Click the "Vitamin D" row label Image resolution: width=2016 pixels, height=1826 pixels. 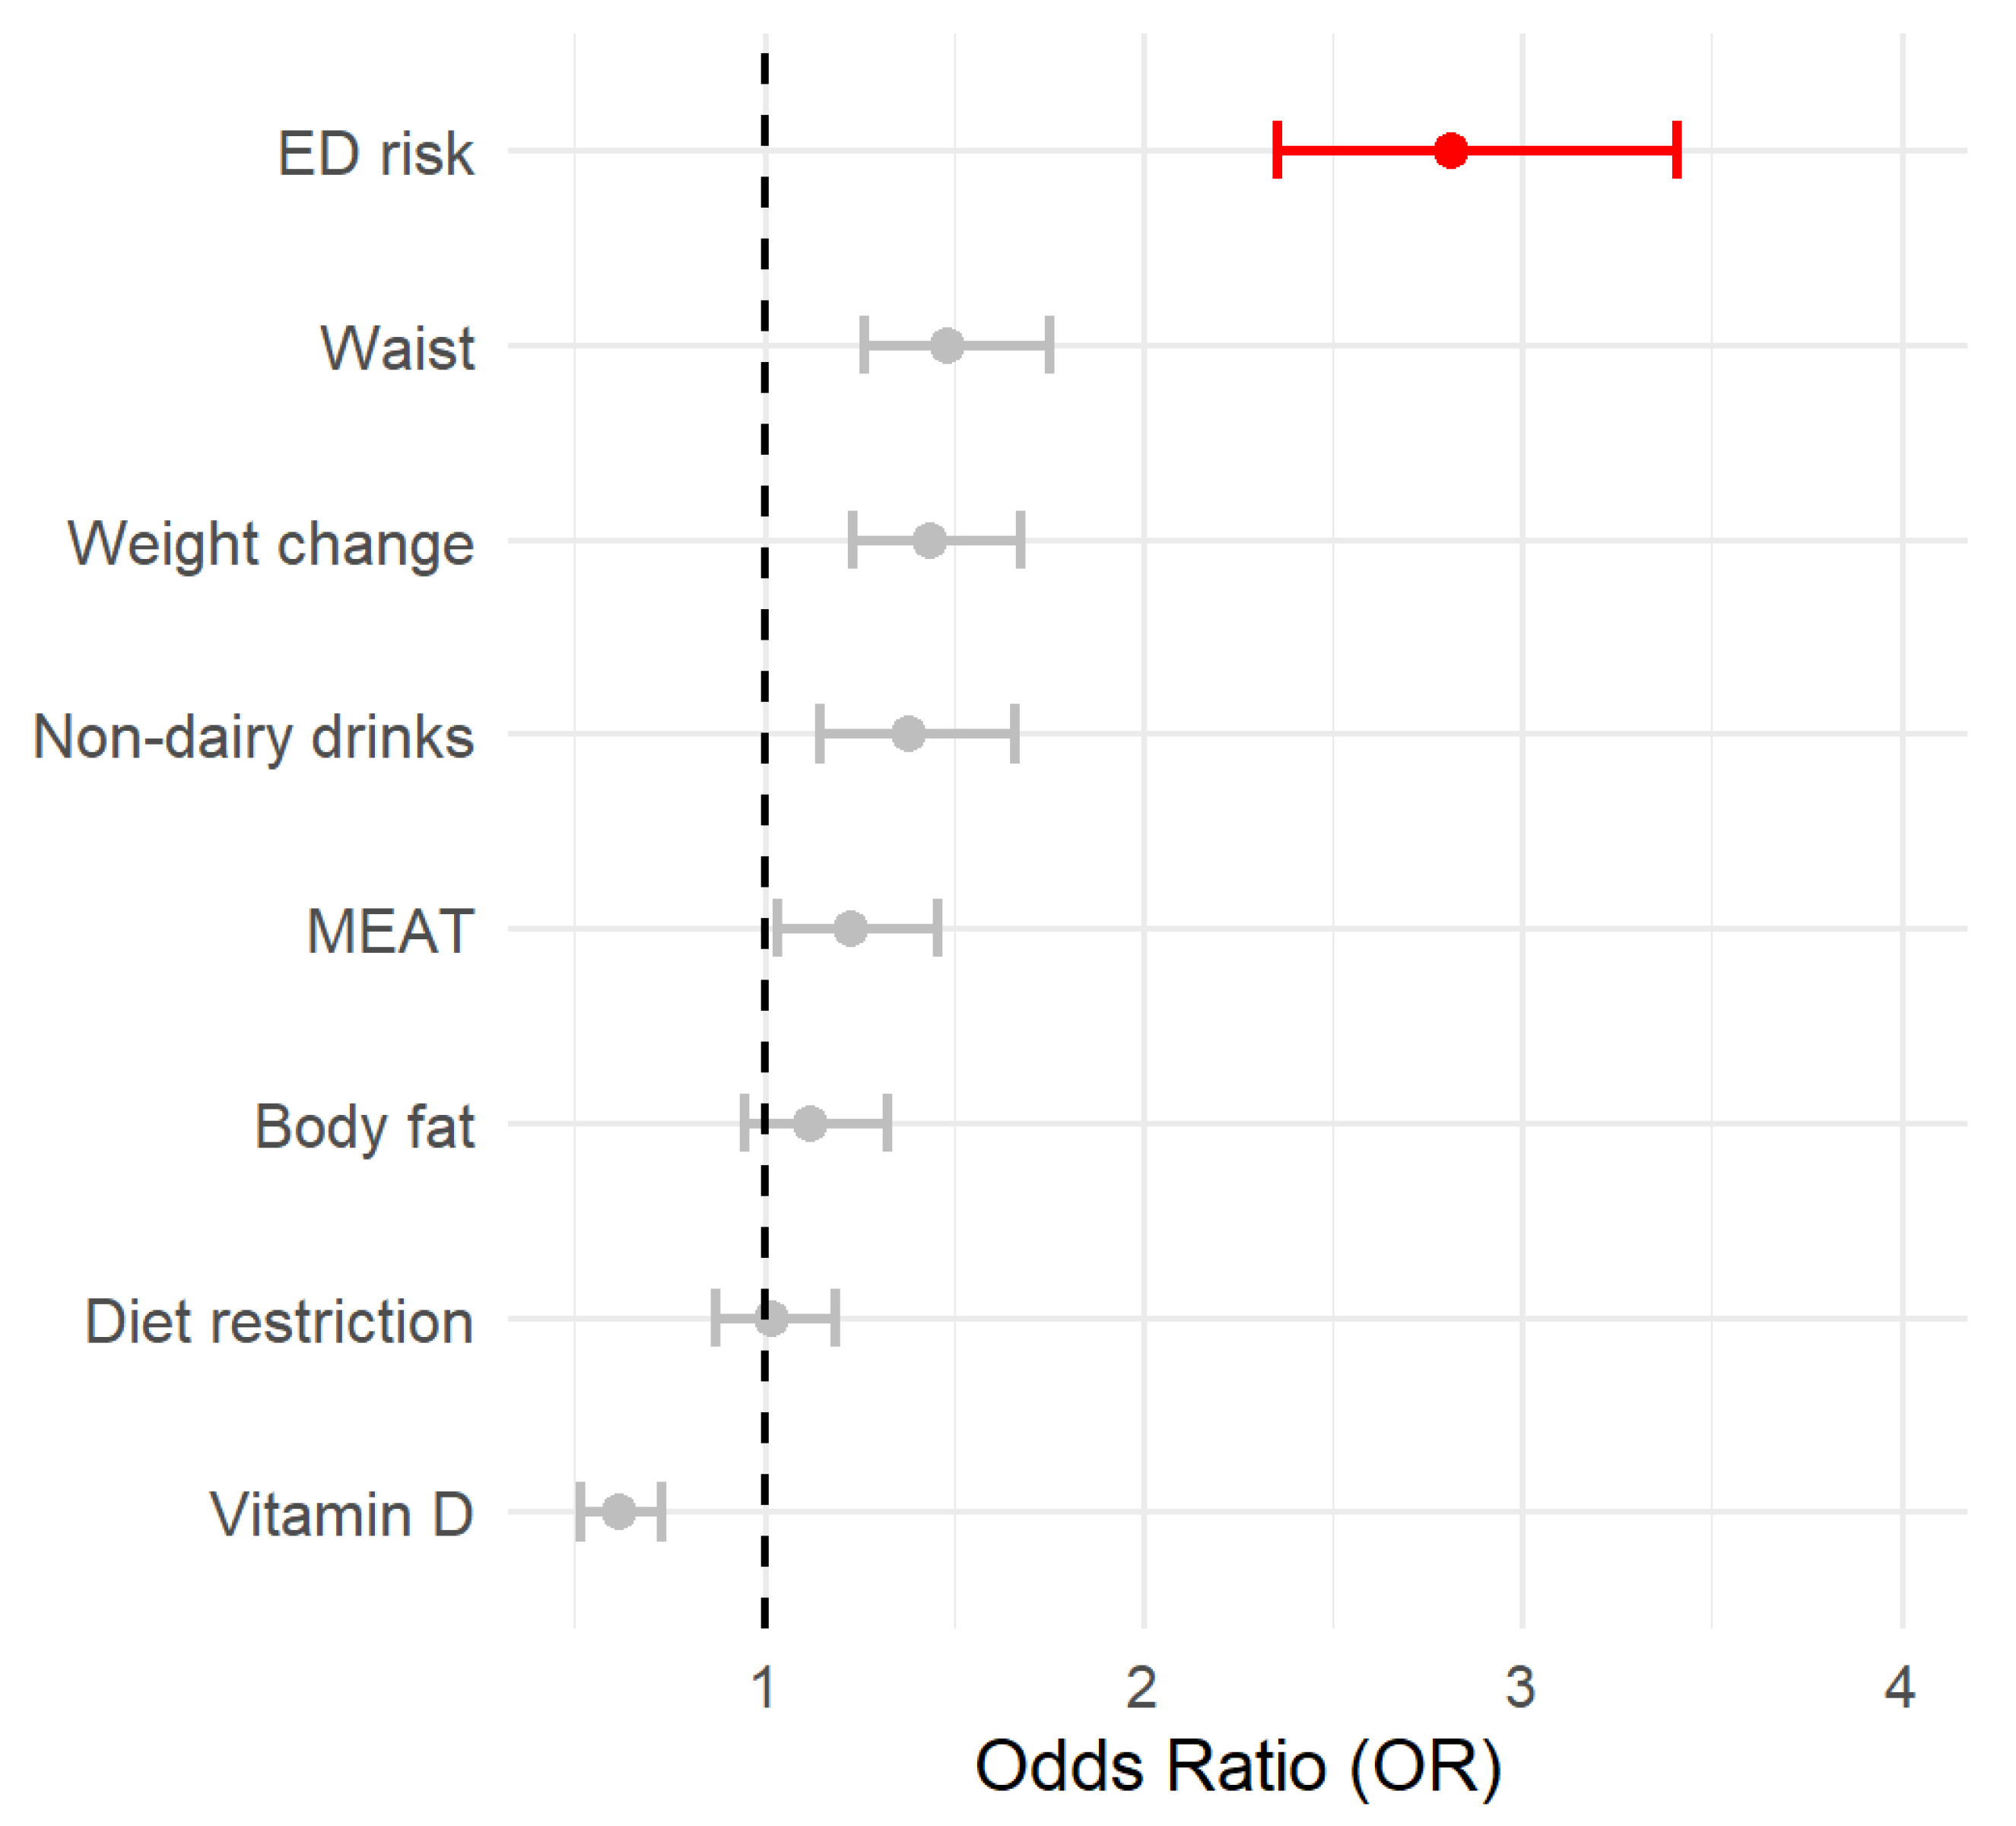341,1514
